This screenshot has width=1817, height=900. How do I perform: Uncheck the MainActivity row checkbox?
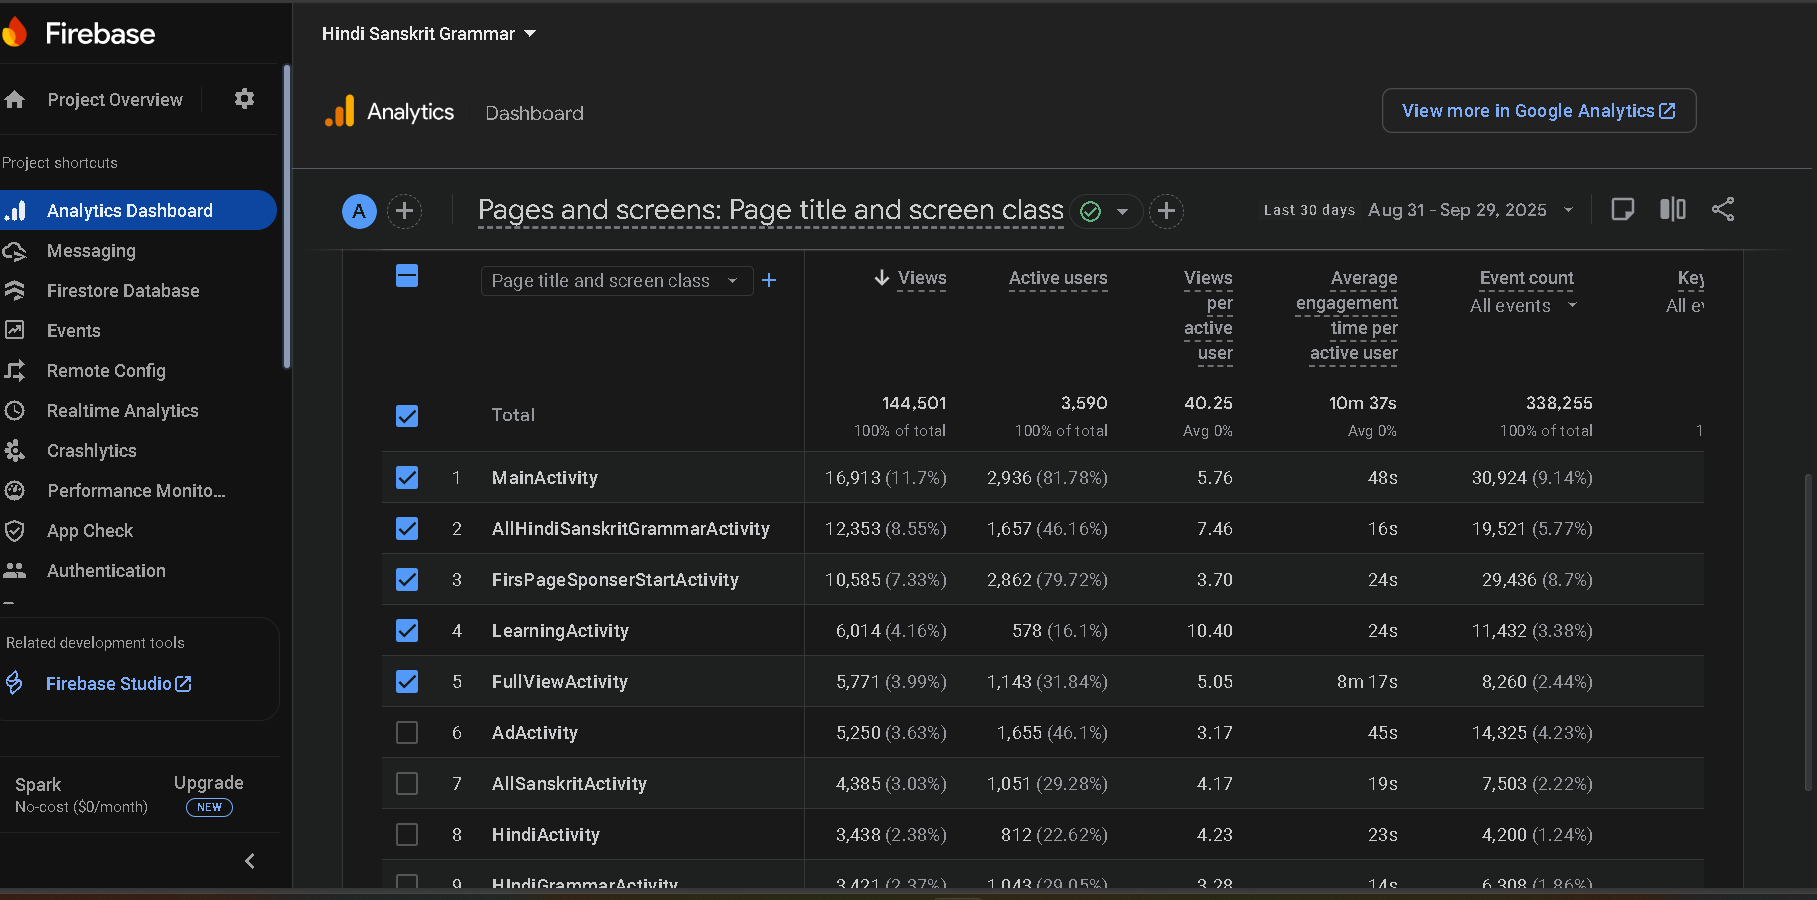pos(407,478)
